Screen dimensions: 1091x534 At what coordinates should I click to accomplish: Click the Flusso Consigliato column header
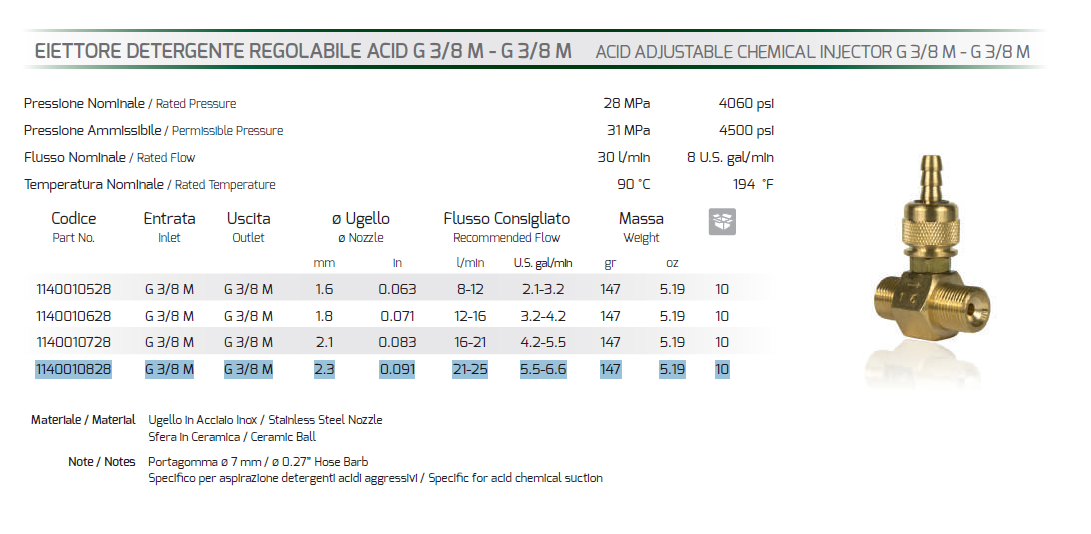point(506,227)
